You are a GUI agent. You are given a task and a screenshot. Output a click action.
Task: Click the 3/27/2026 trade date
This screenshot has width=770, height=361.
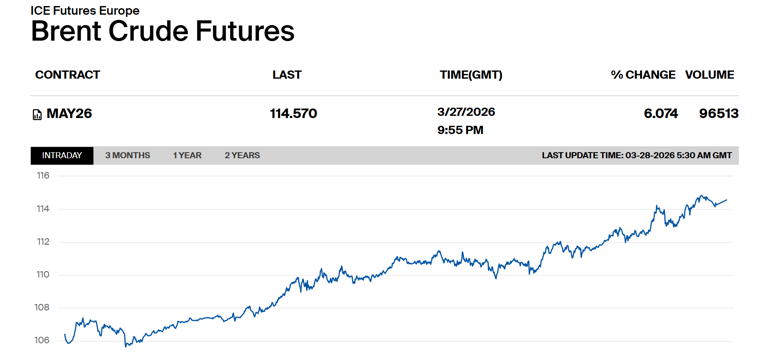[466, 112]
